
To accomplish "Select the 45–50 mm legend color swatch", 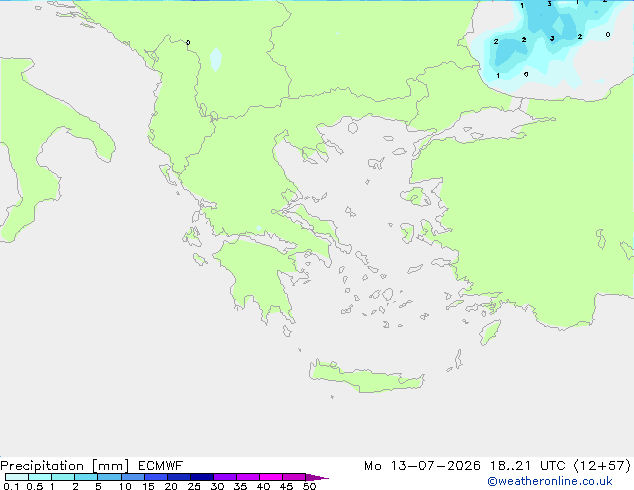I will [x=294, y=477].
